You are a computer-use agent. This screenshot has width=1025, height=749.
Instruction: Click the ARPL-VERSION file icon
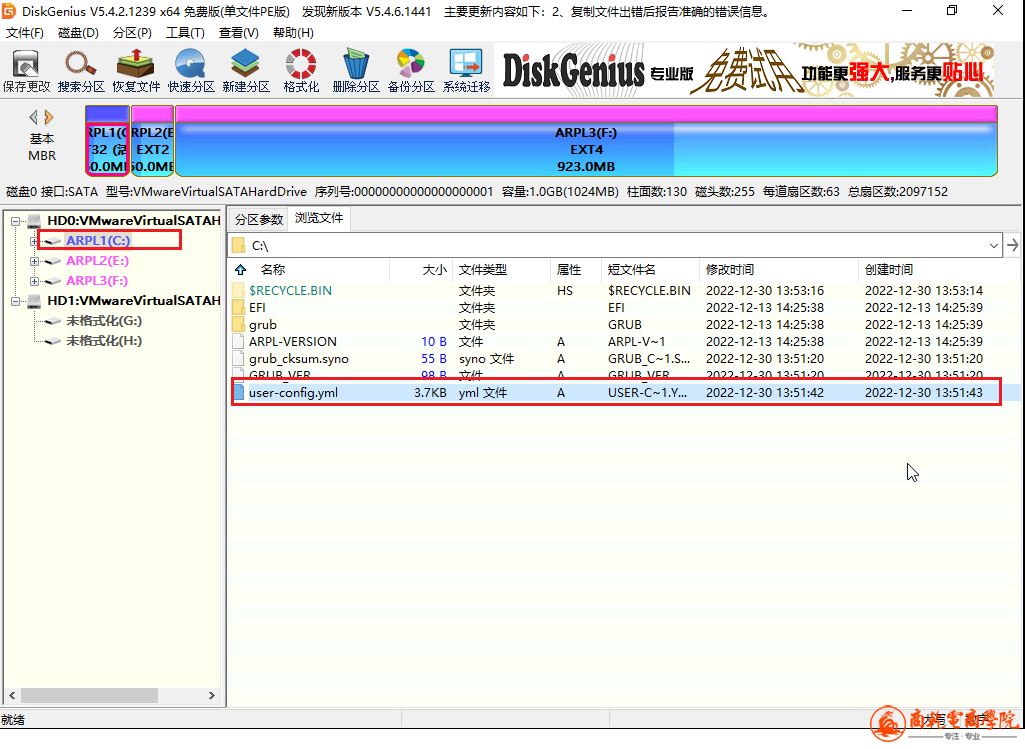239,342
